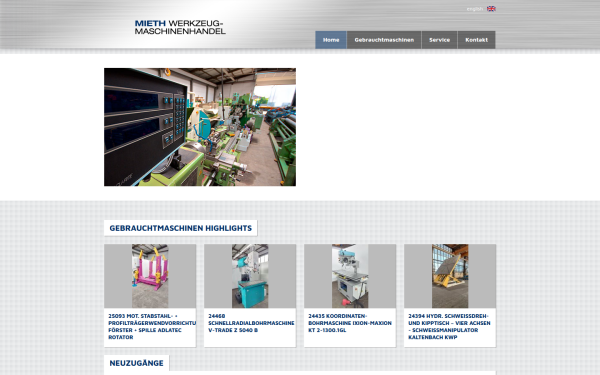Open the Service menu item

coord(439,40)
